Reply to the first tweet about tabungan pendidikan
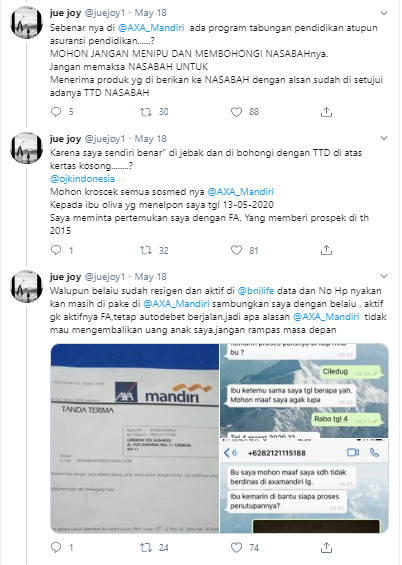The height and width of the screenshot is (565, 402). (x=56, y=112)
